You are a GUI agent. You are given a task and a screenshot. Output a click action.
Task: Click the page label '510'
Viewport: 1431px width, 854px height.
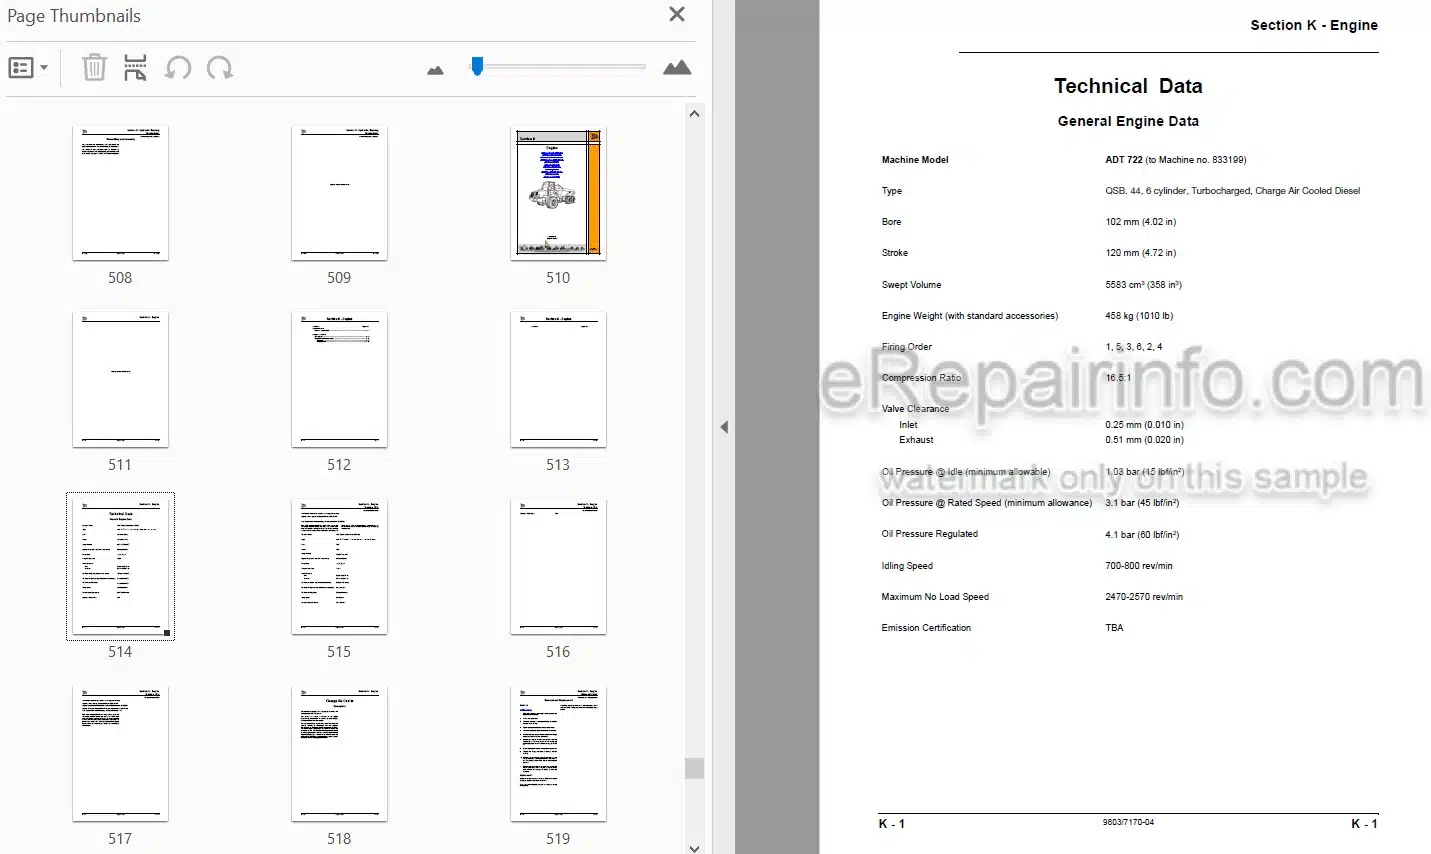[558, 278]
